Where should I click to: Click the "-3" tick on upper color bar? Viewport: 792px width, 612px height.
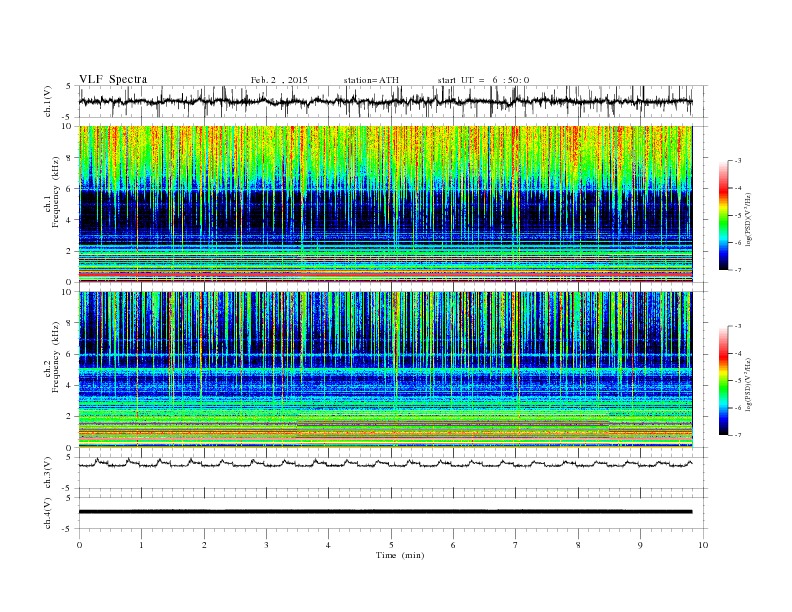(737, 161)
